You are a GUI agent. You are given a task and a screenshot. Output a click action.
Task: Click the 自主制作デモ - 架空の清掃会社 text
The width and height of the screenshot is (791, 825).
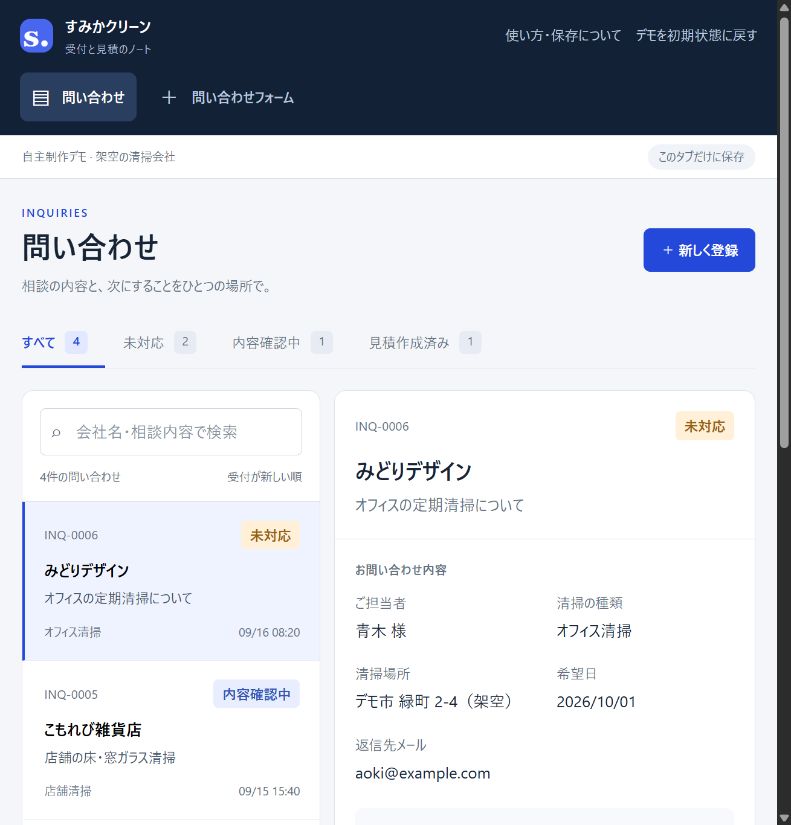tap(98, 157)
